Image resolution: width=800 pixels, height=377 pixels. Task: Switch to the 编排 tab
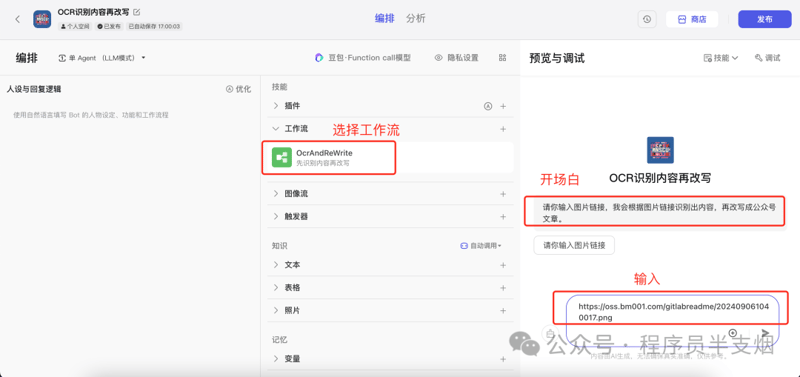tap(385, 19)
